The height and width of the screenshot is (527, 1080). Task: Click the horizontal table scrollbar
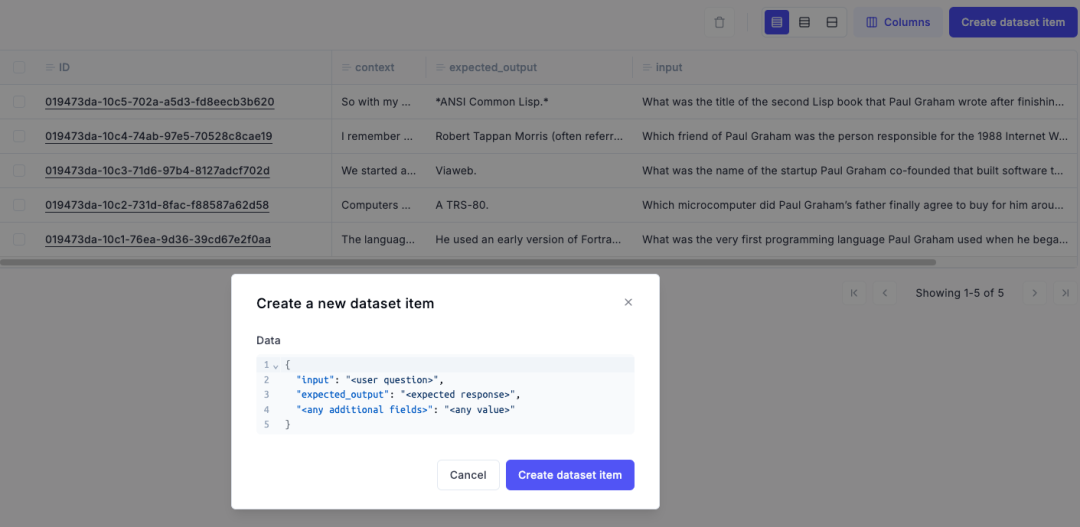[468, 262]
